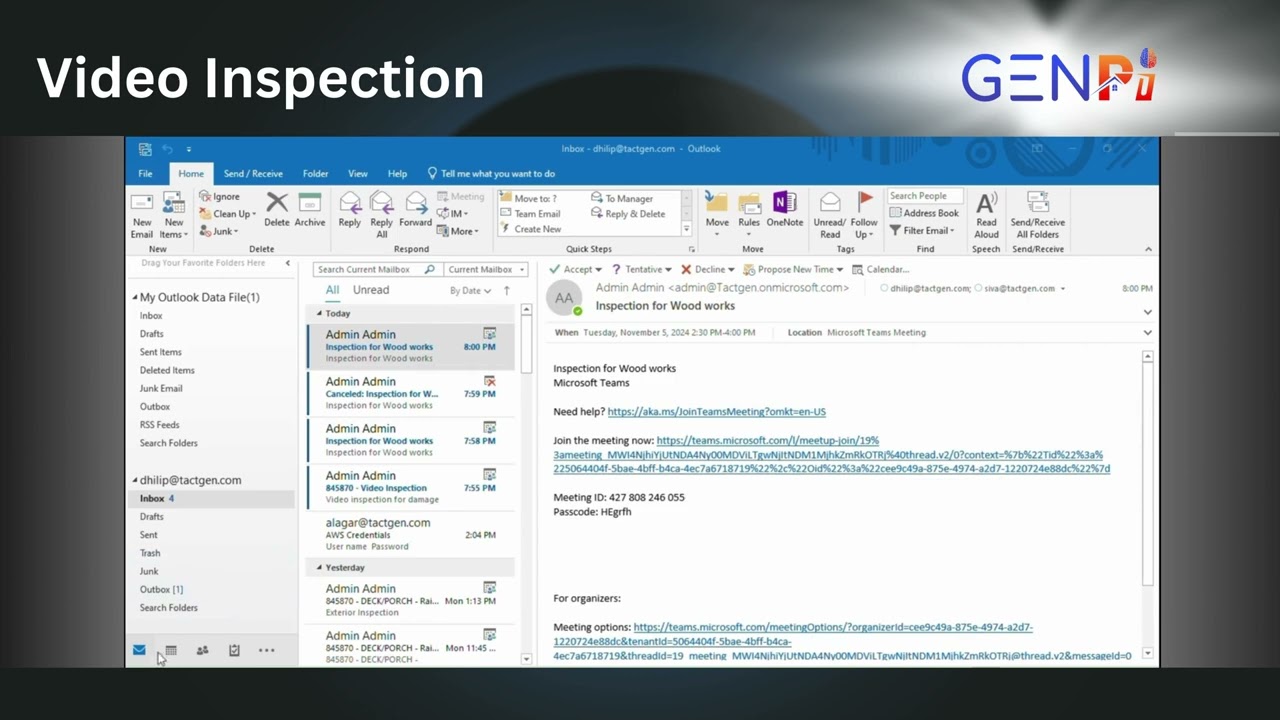Switch to the Folder ribbon tab

316,173
